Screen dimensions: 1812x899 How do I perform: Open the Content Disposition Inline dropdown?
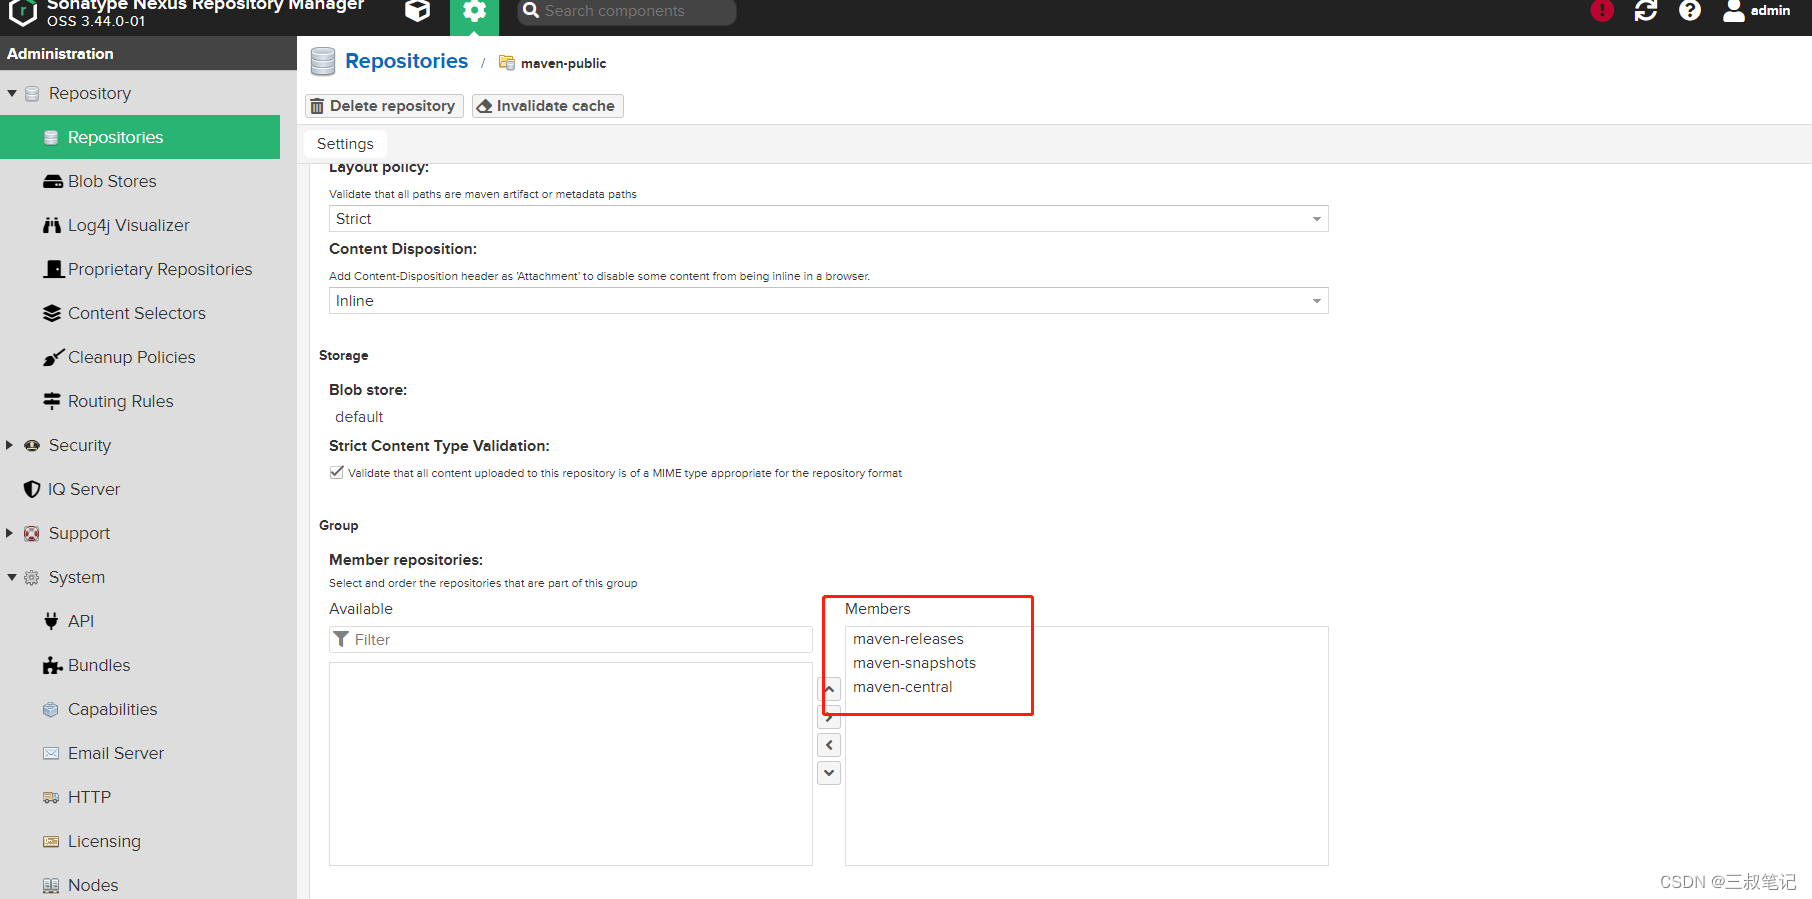point(829,301)
